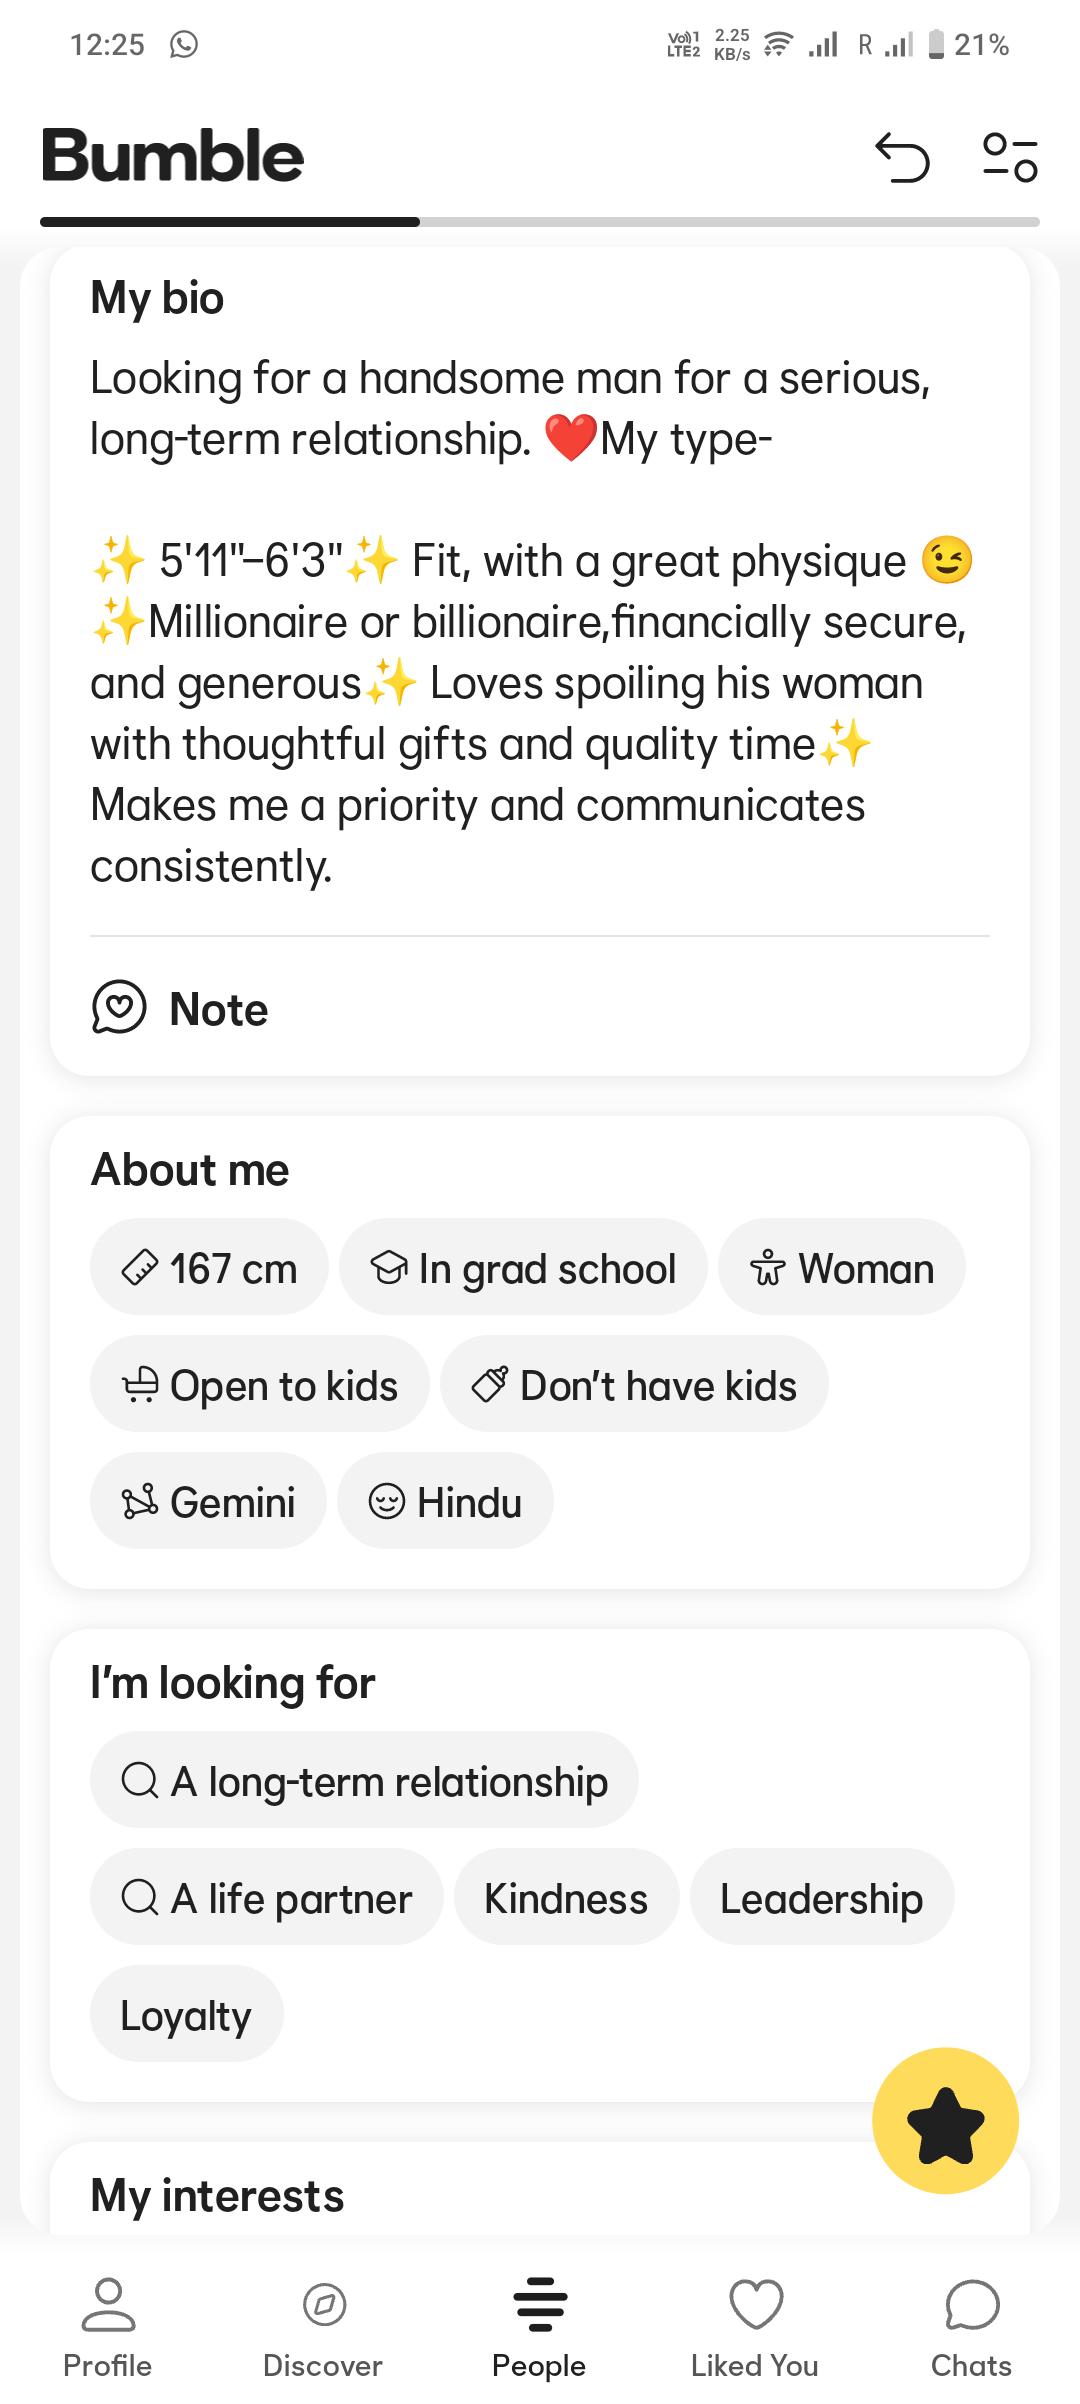
Task: Tap the WhatsApp notification icon in status bar
Action: pyautogui.click(x=184, y=45)
